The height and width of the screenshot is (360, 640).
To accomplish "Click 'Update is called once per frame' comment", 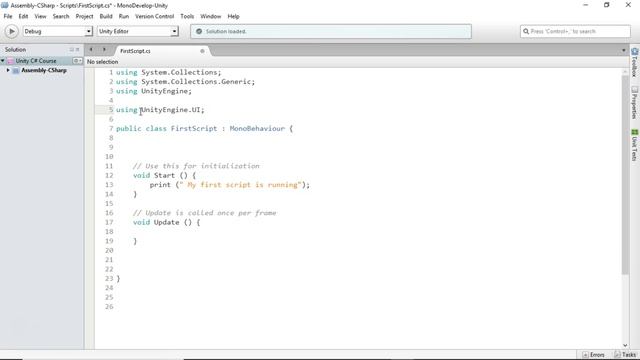I will 204,213.
